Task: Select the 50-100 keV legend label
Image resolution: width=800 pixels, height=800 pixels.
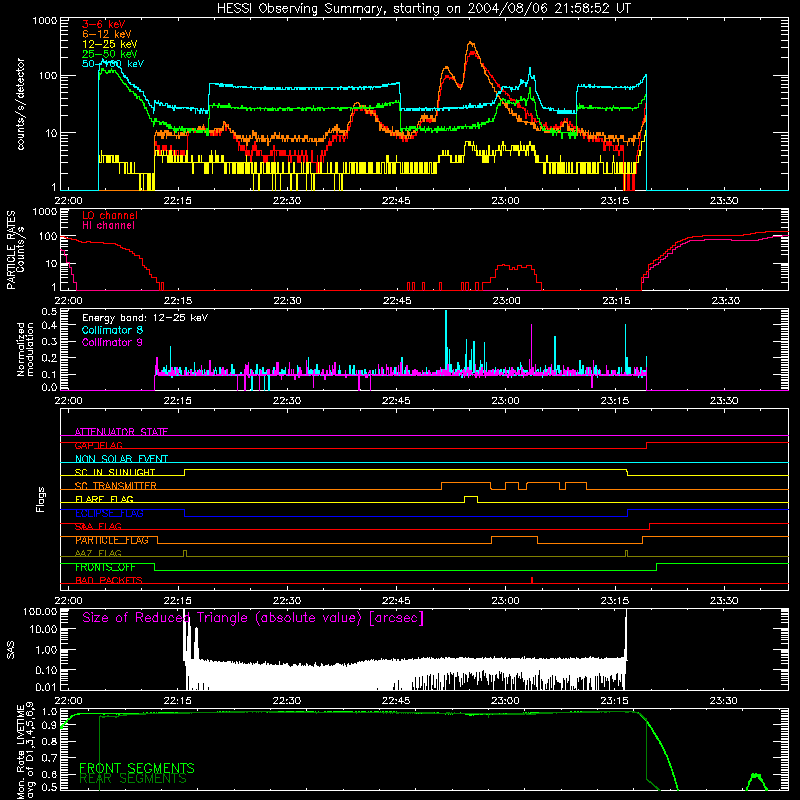Action: coord(113,64)
